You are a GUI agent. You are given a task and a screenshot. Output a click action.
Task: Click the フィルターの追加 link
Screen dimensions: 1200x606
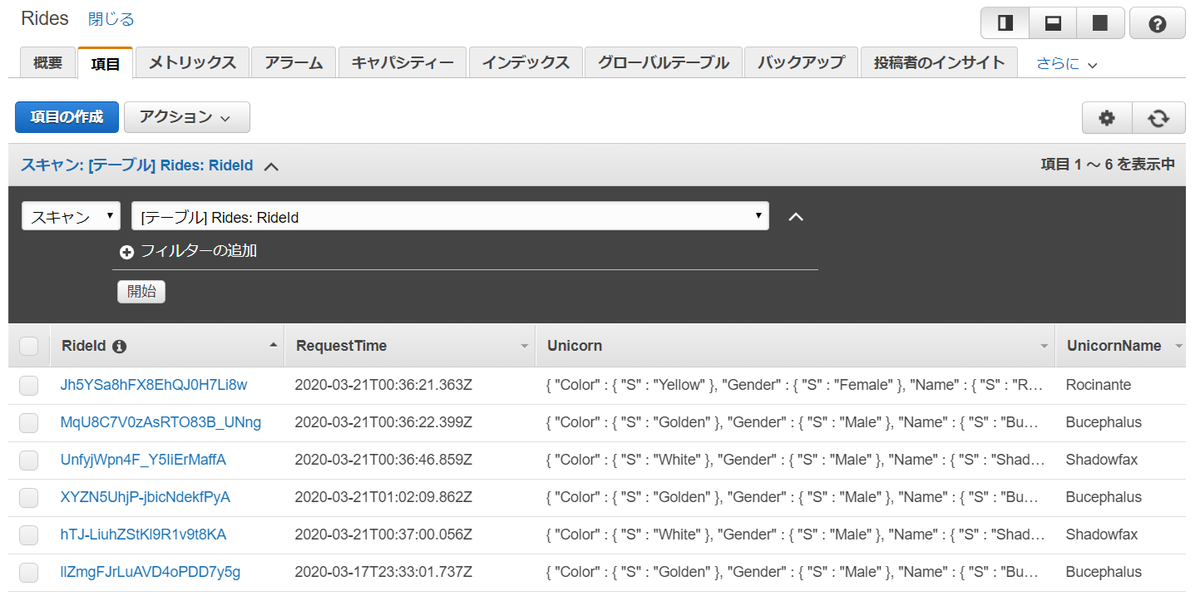pos(199,251)
